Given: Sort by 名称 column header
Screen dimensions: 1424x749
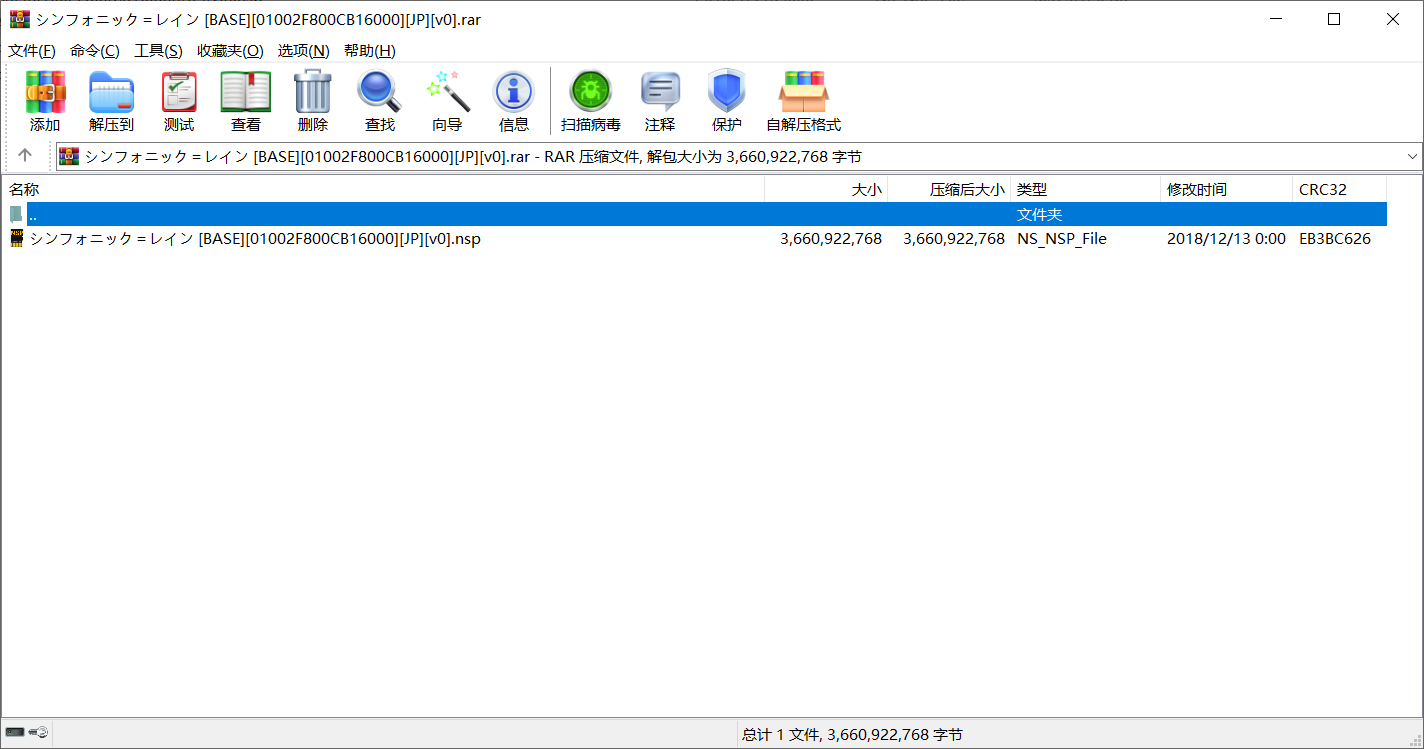Looking at the screenshot, I should [383, 189].
